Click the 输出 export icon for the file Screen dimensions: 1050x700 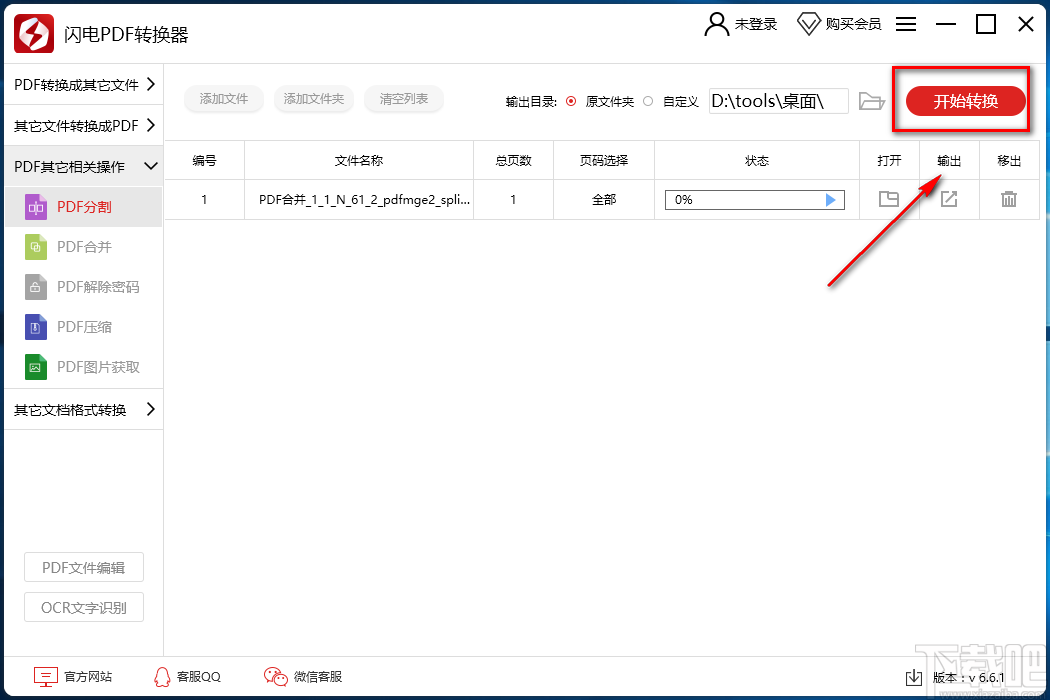pyautogui.click(x=948, y=199)
